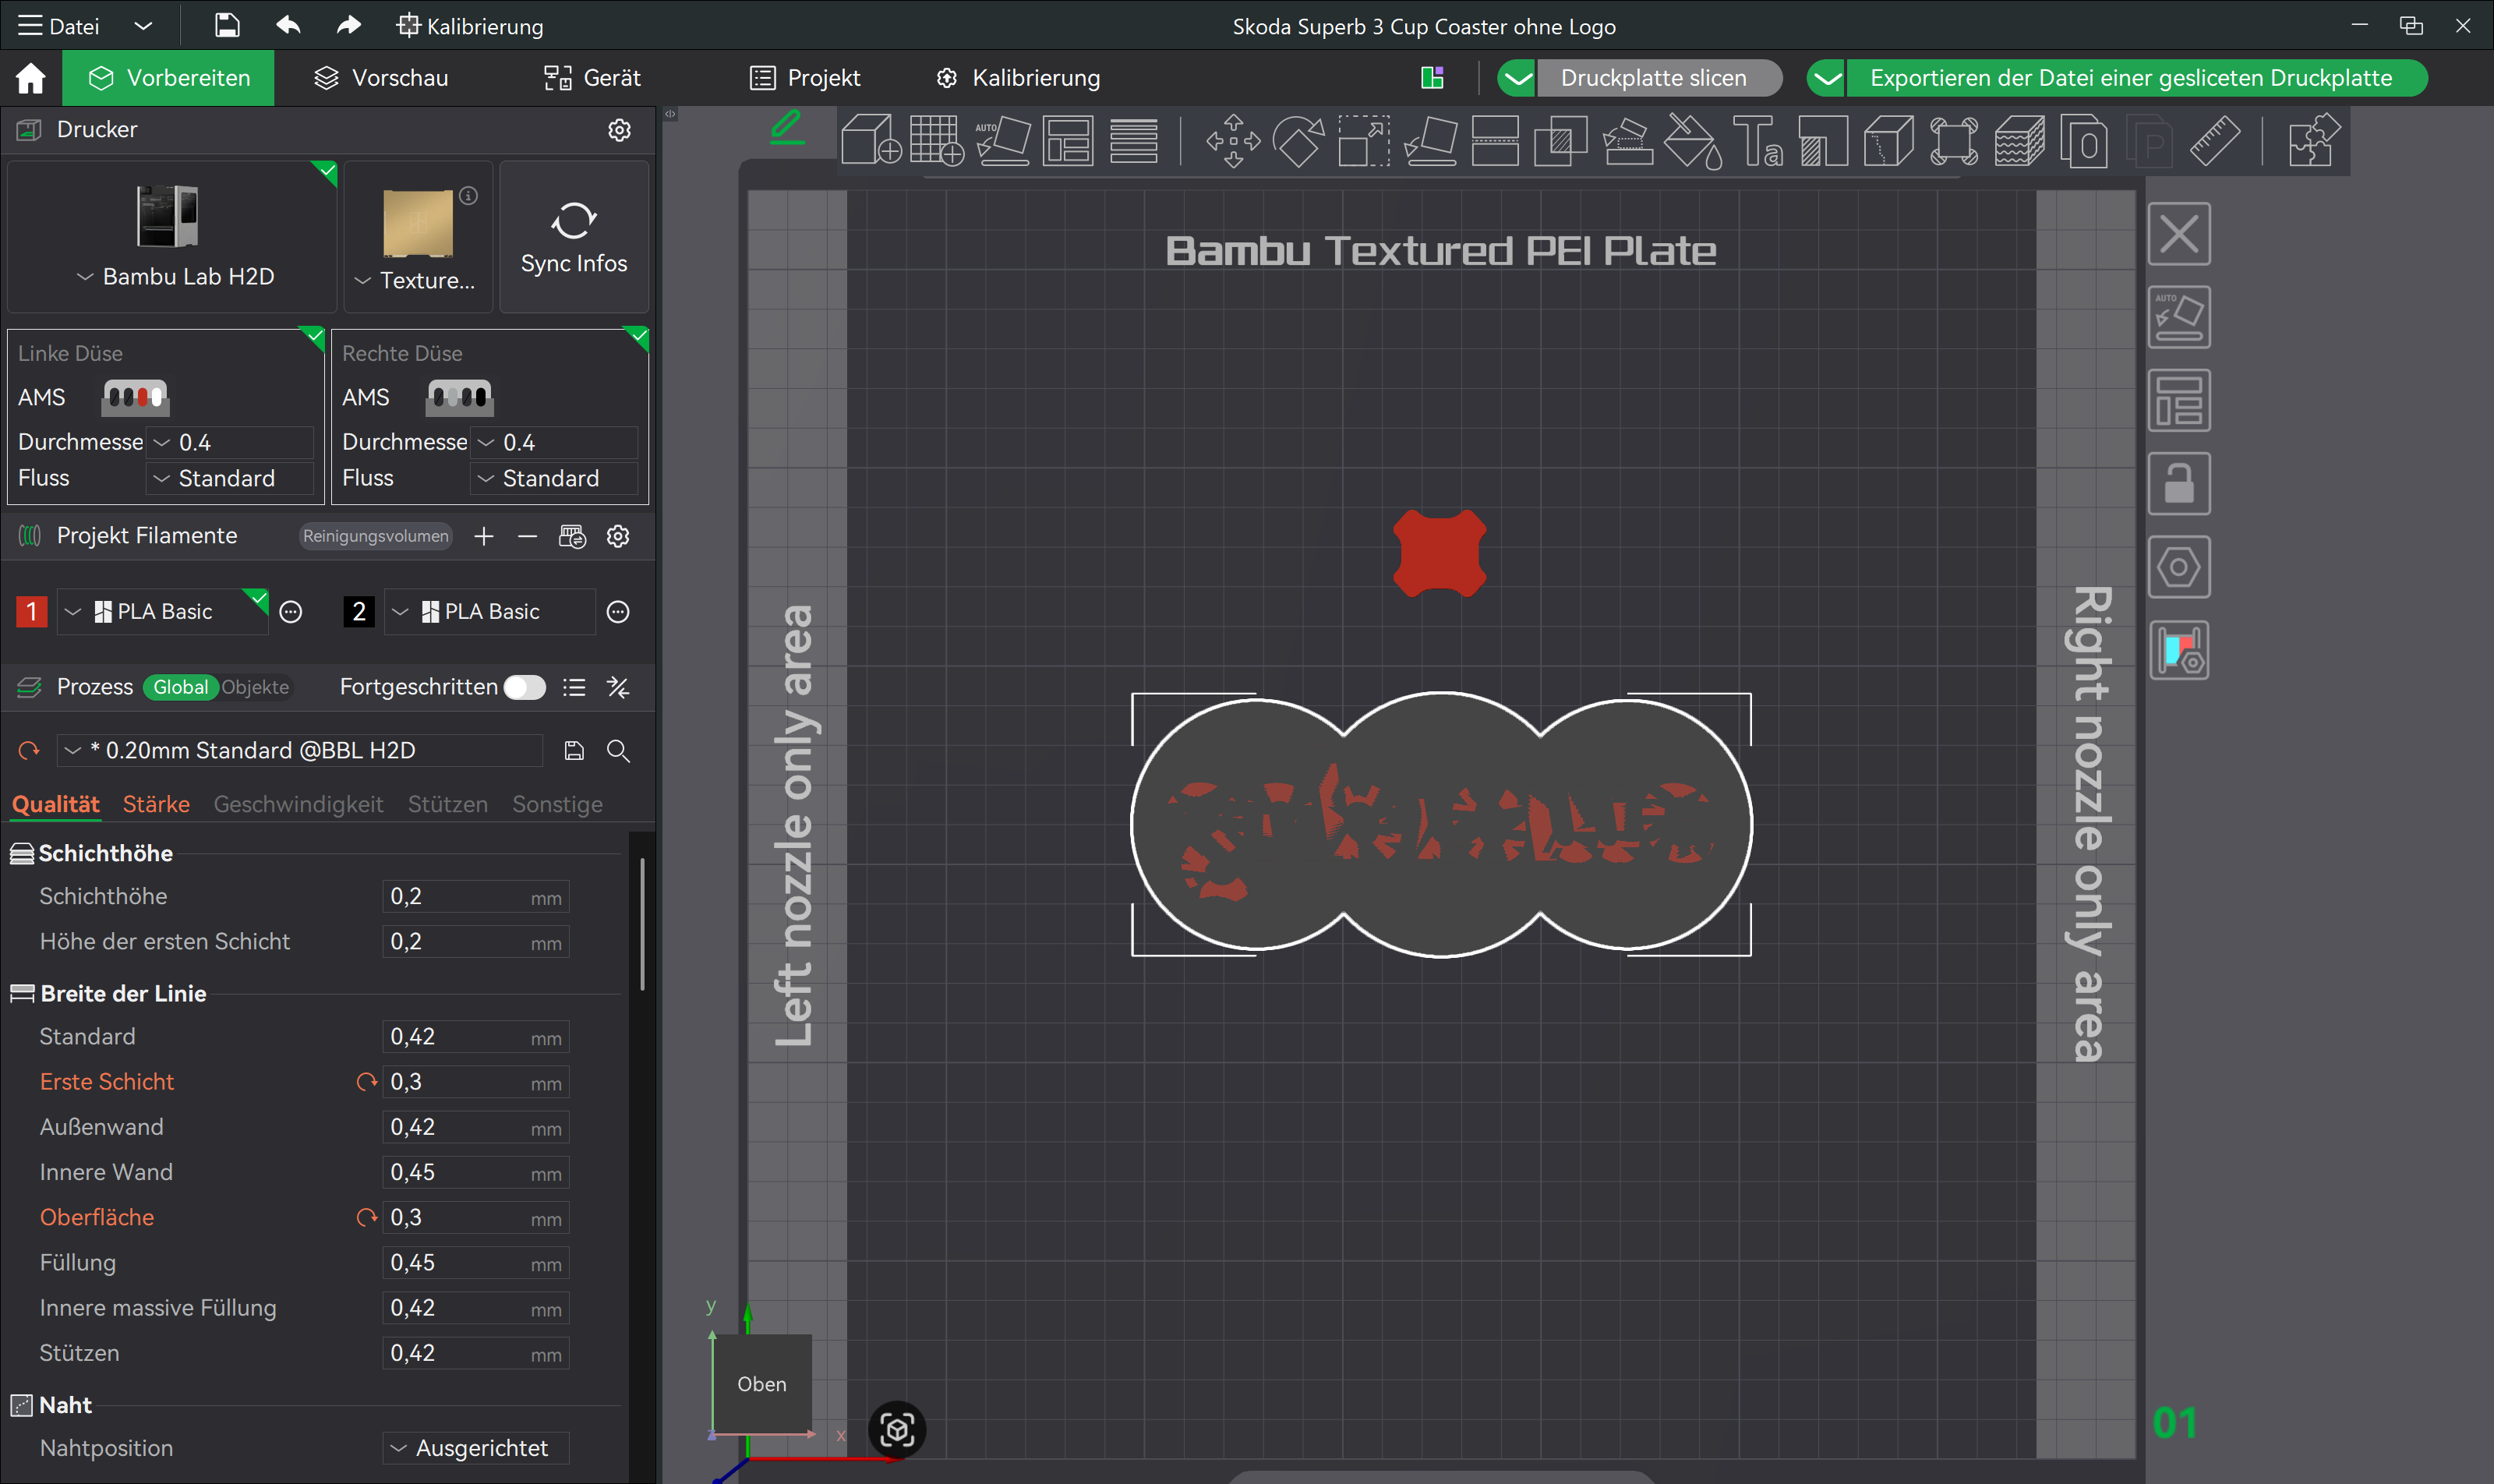Save the process preset

coord(574,750)
